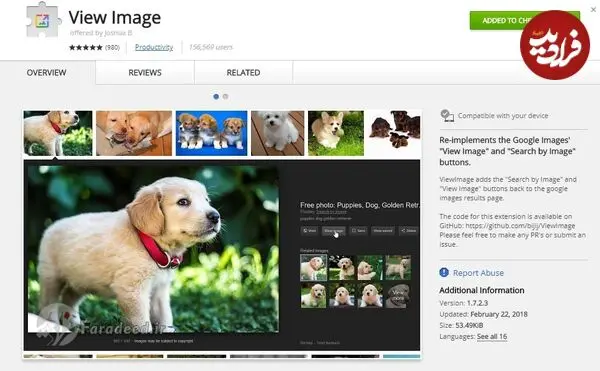Image resolution: width=600 pixels, height=371 pixels.
Task: Click the Report Abuse exclamation icon
Action: [444, 272]
